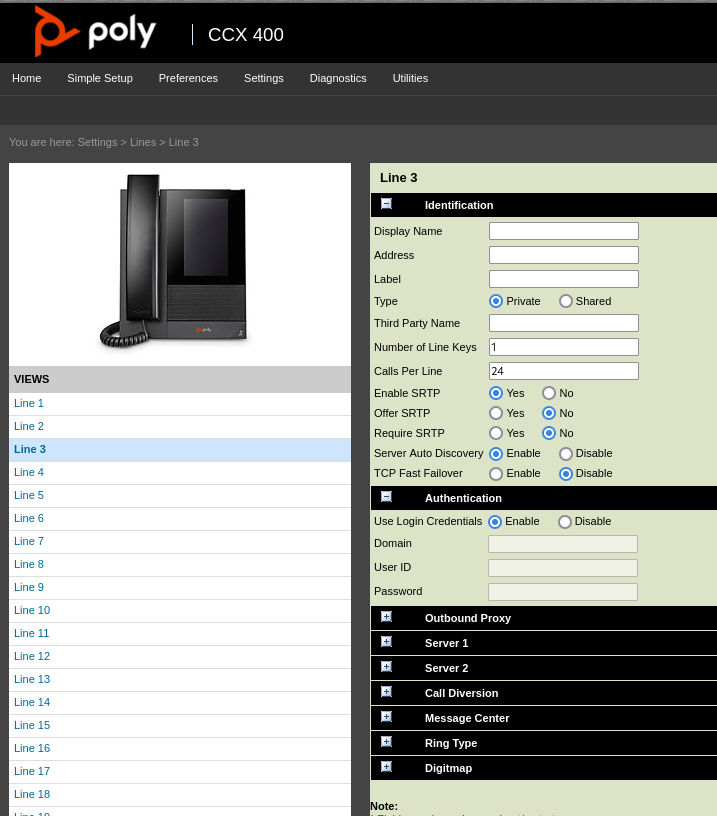Set Enable SRTP to No
Viewport: 717px width, 816px height.
549,393
